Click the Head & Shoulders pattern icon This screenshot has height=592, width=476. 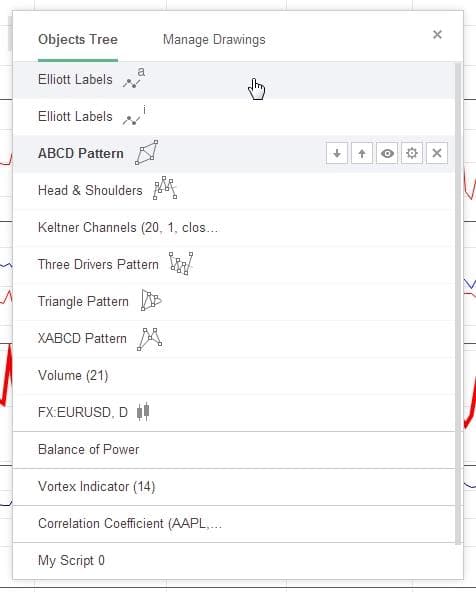tap(165, 188)
